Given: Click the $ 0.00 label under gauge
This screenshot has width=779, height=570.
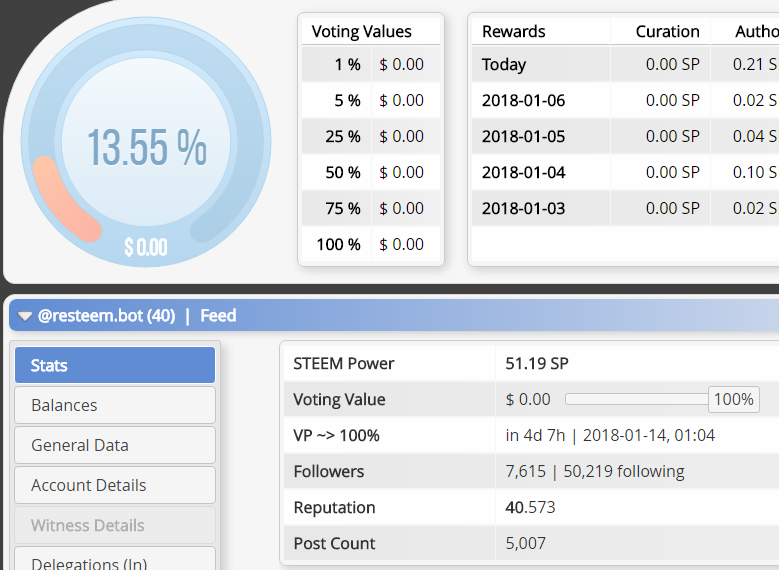Looking at the screenshot, I should (146, 247).
